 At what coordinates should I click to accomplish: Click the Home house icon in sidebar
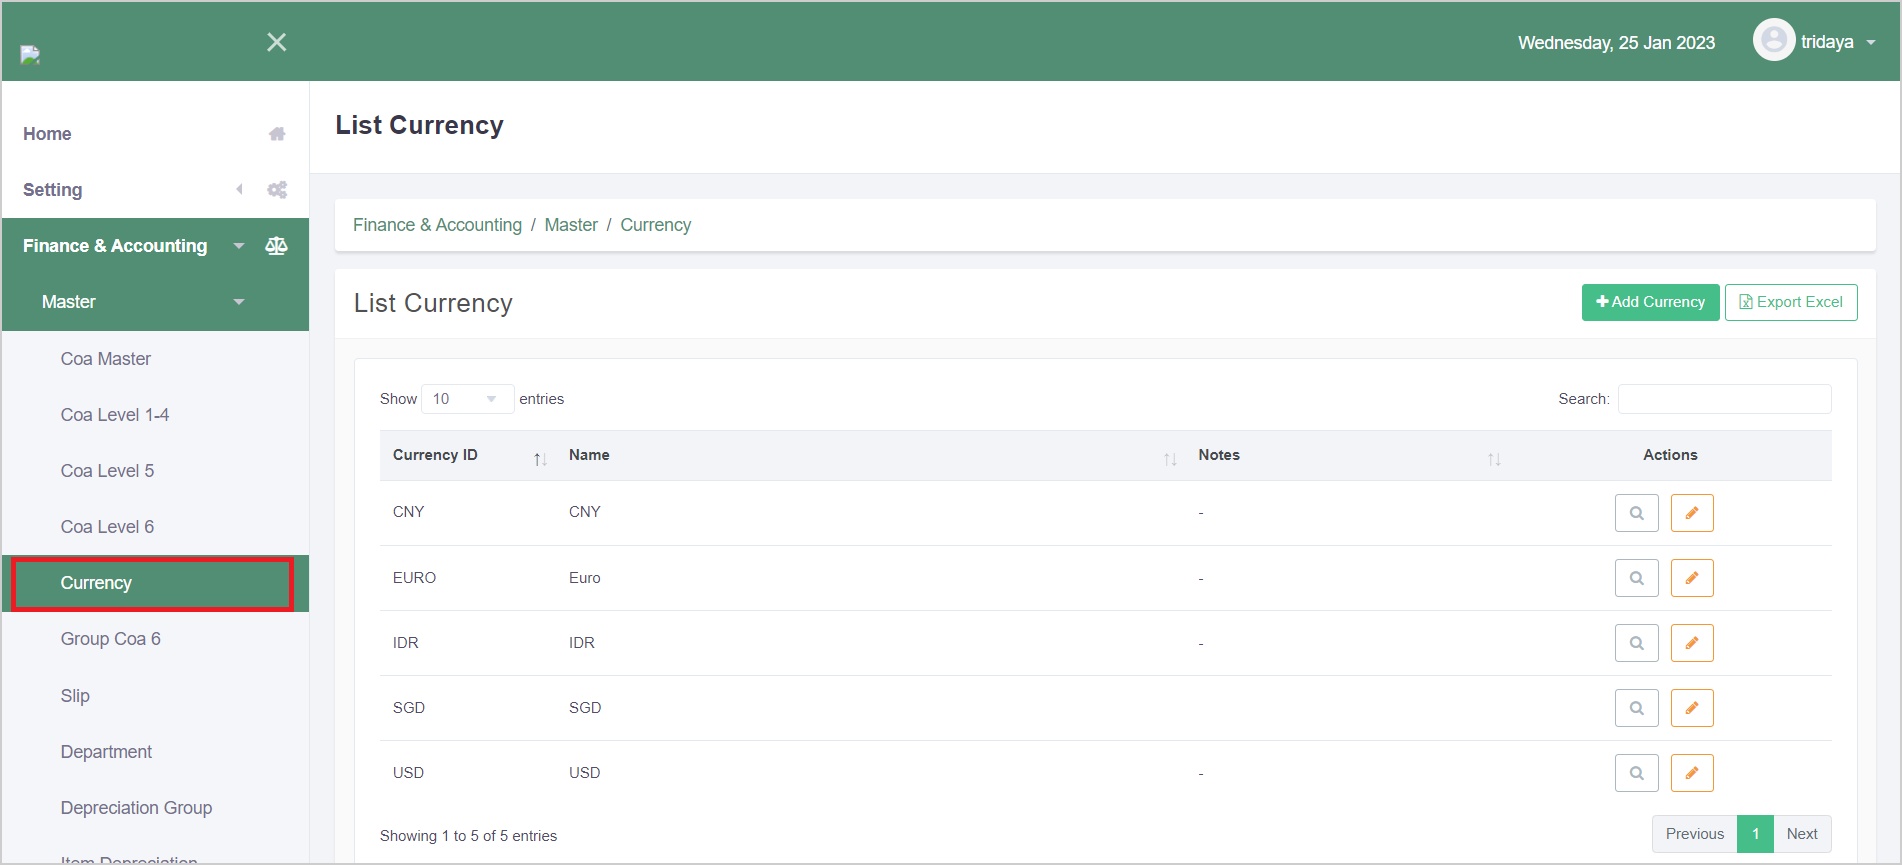pyautogui.click(x=277, y=134)
